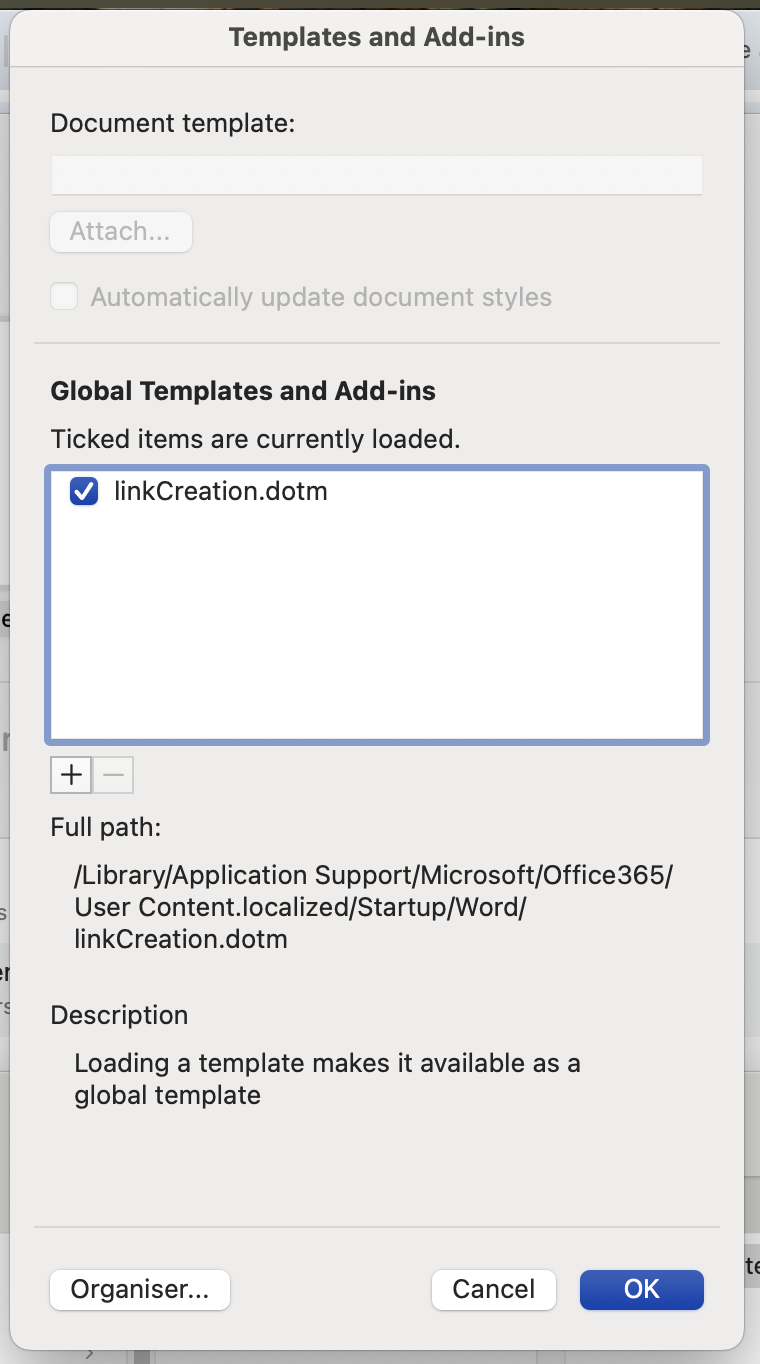Cancel the Templates and Add-ins dialog
The height and width of the screenshot is (1364, 760).
[493, 1290]
